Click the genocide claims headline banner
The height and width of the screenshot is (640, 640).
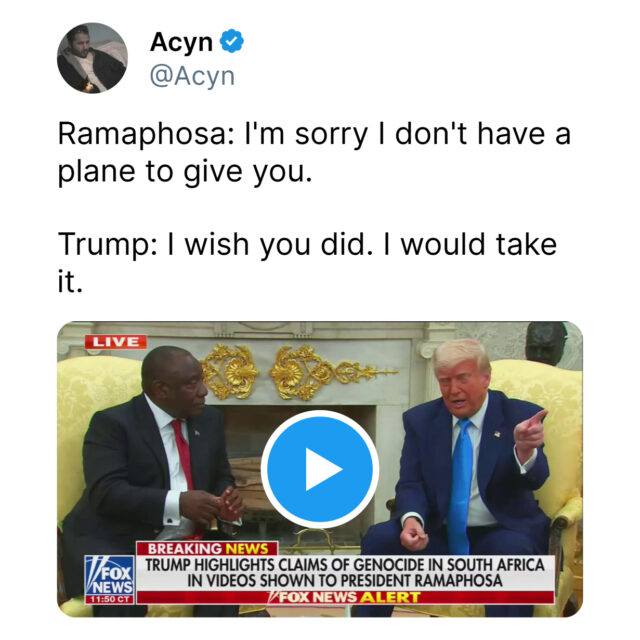tap(345, 573)
